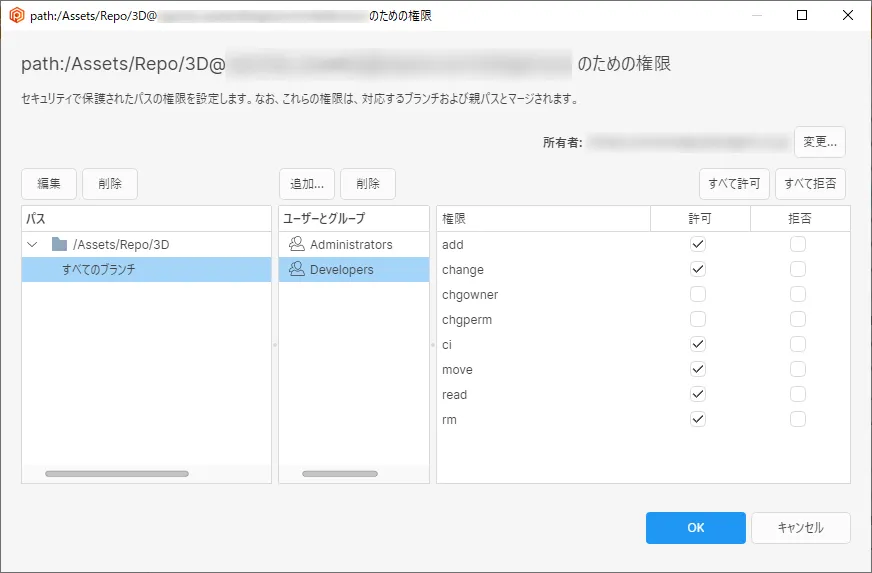This screenshot has height=573, width=872.
Task: Check the allow checkbox for chgperm
Action: coord(697,319)
